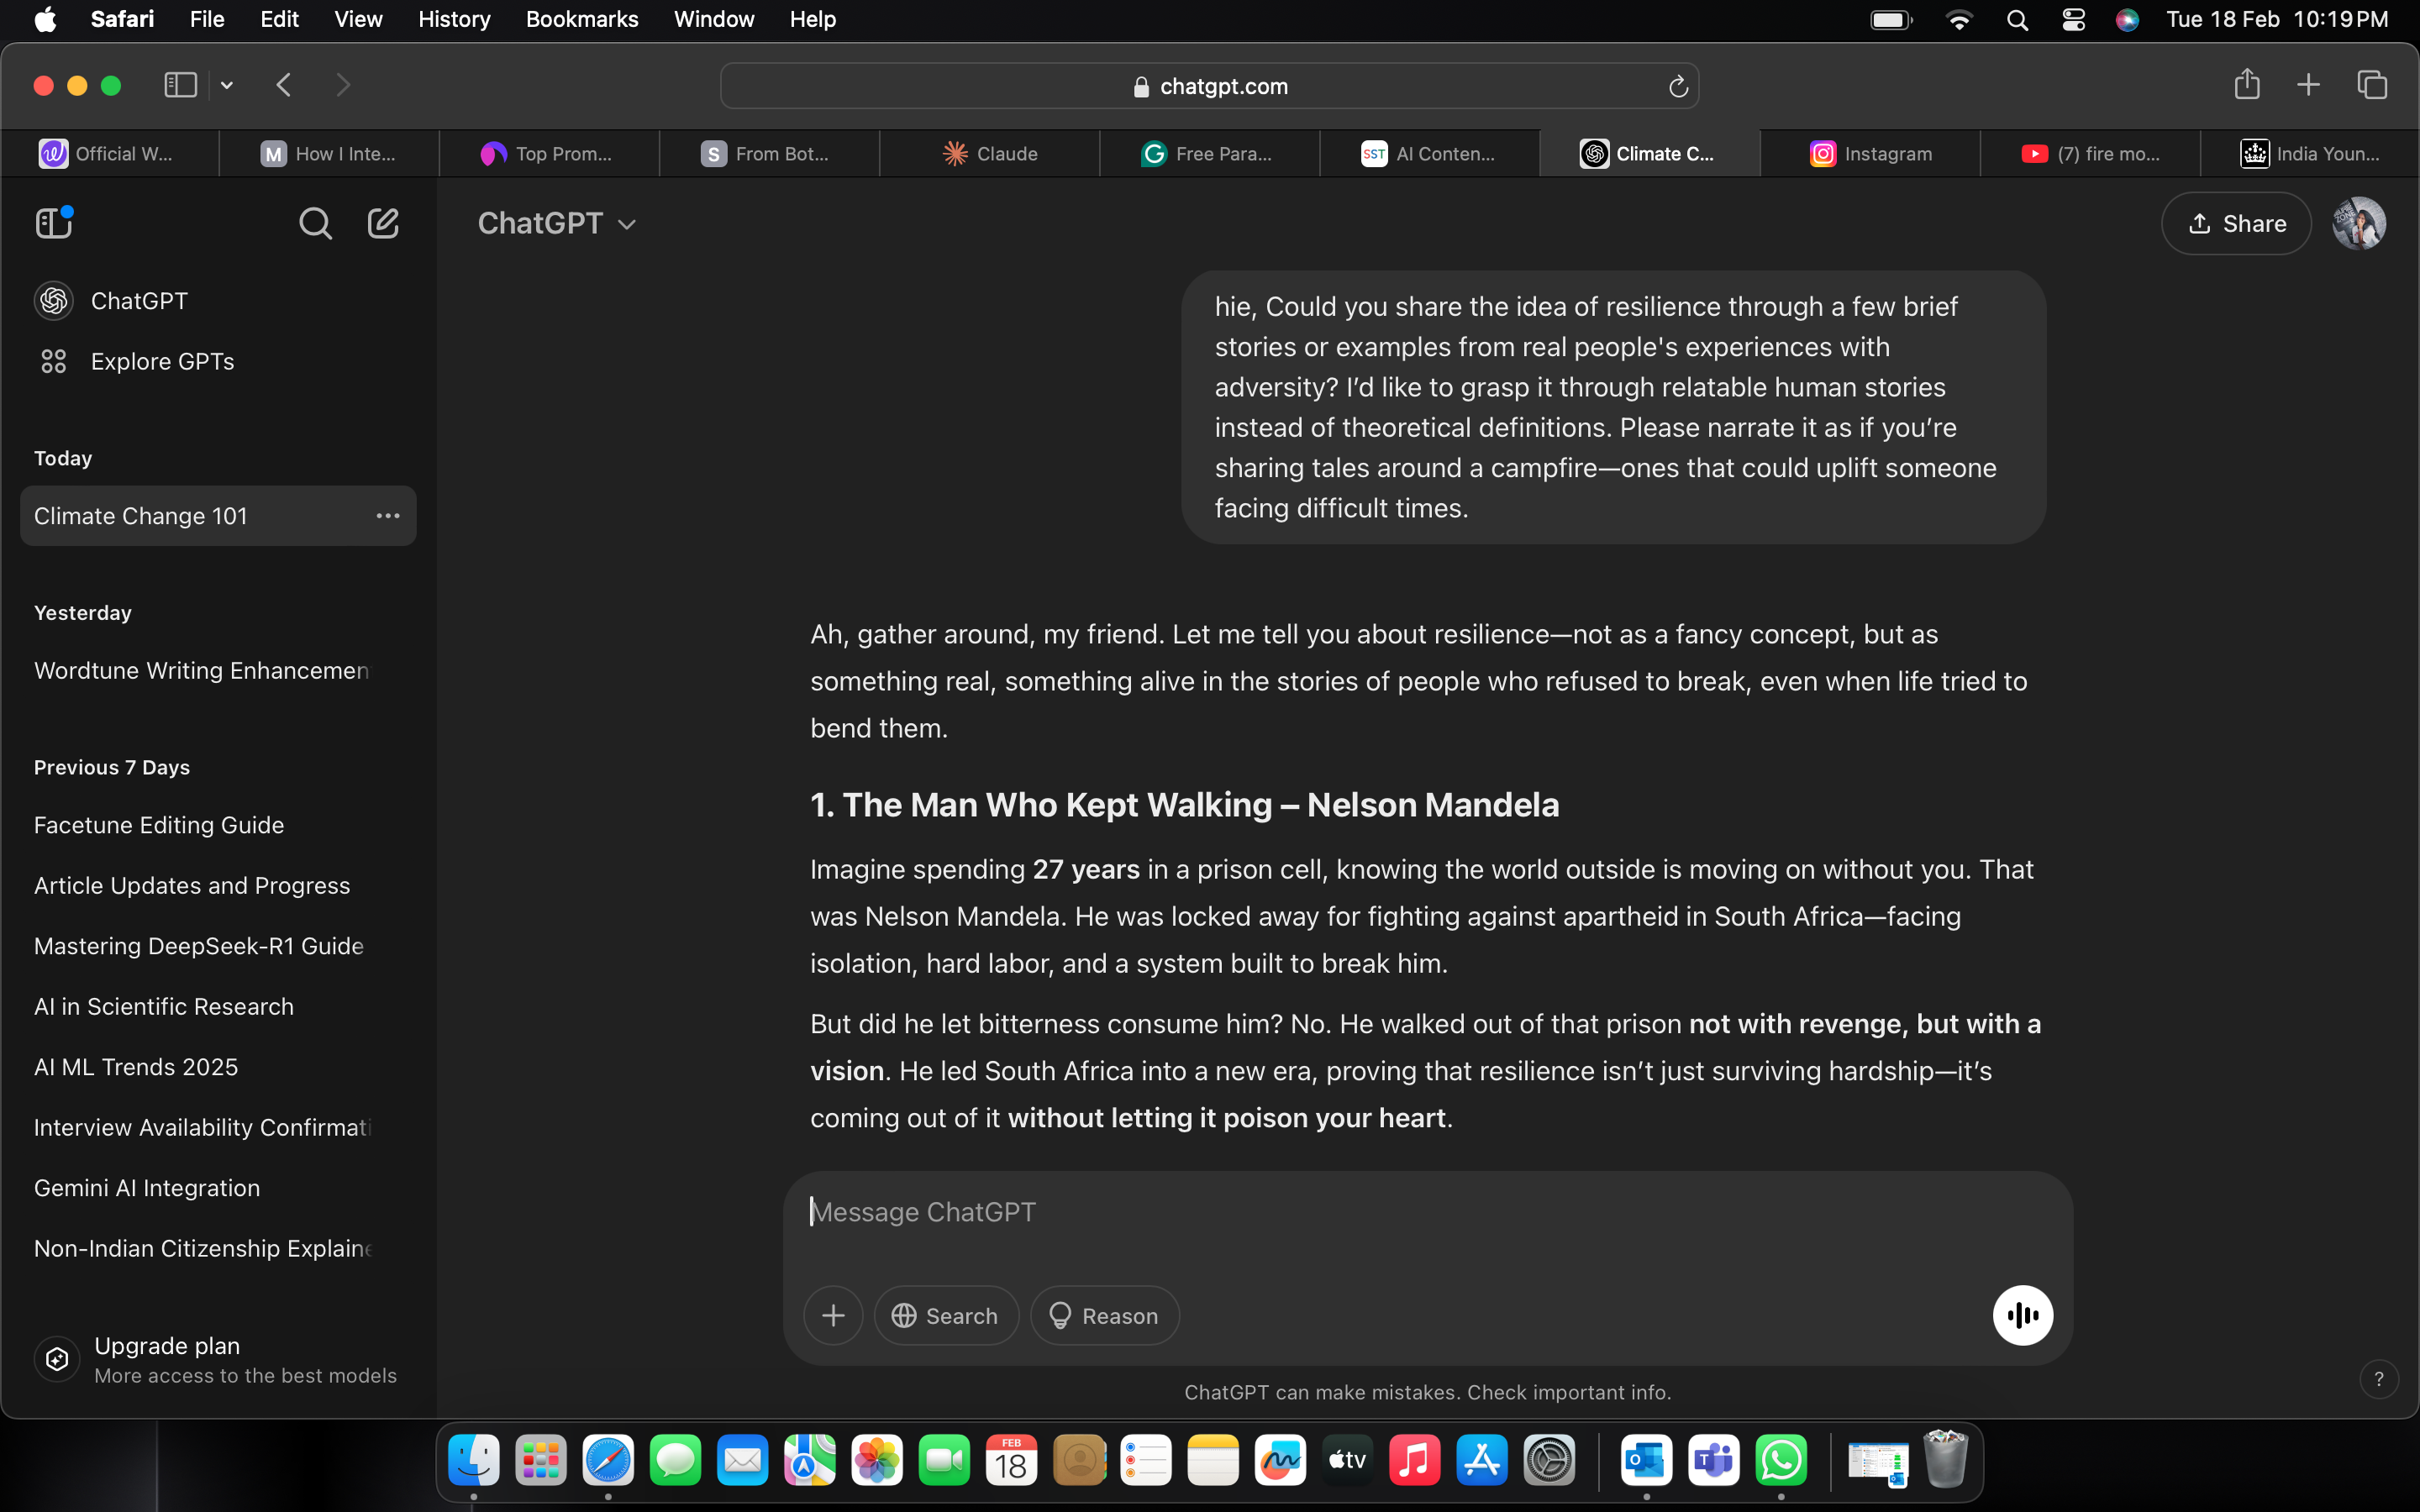This screenshot has height=1512, width=2420.
Task: Click the date and time in menu bar
Action: [2277, 20]
